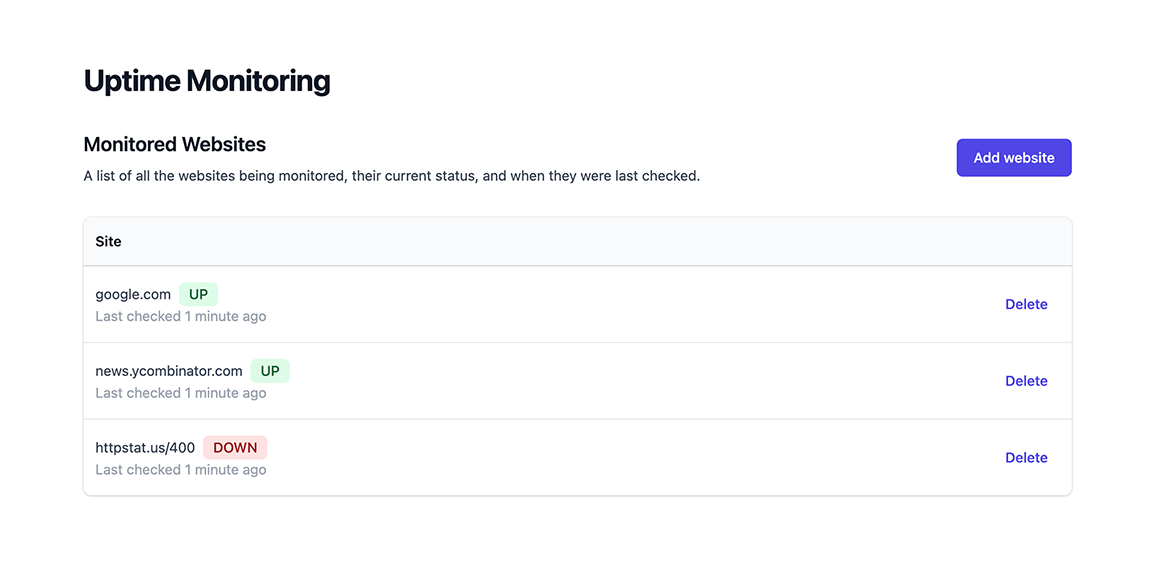Click the Site column header
The image size is (1156, 576).
pyautogui.click(x=108, y=241)
